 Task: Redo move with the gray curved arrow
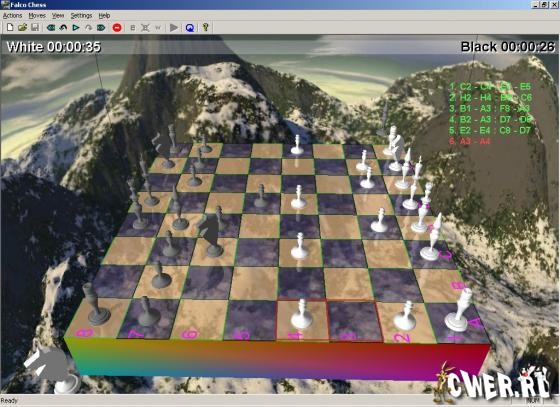pos(88,27)
